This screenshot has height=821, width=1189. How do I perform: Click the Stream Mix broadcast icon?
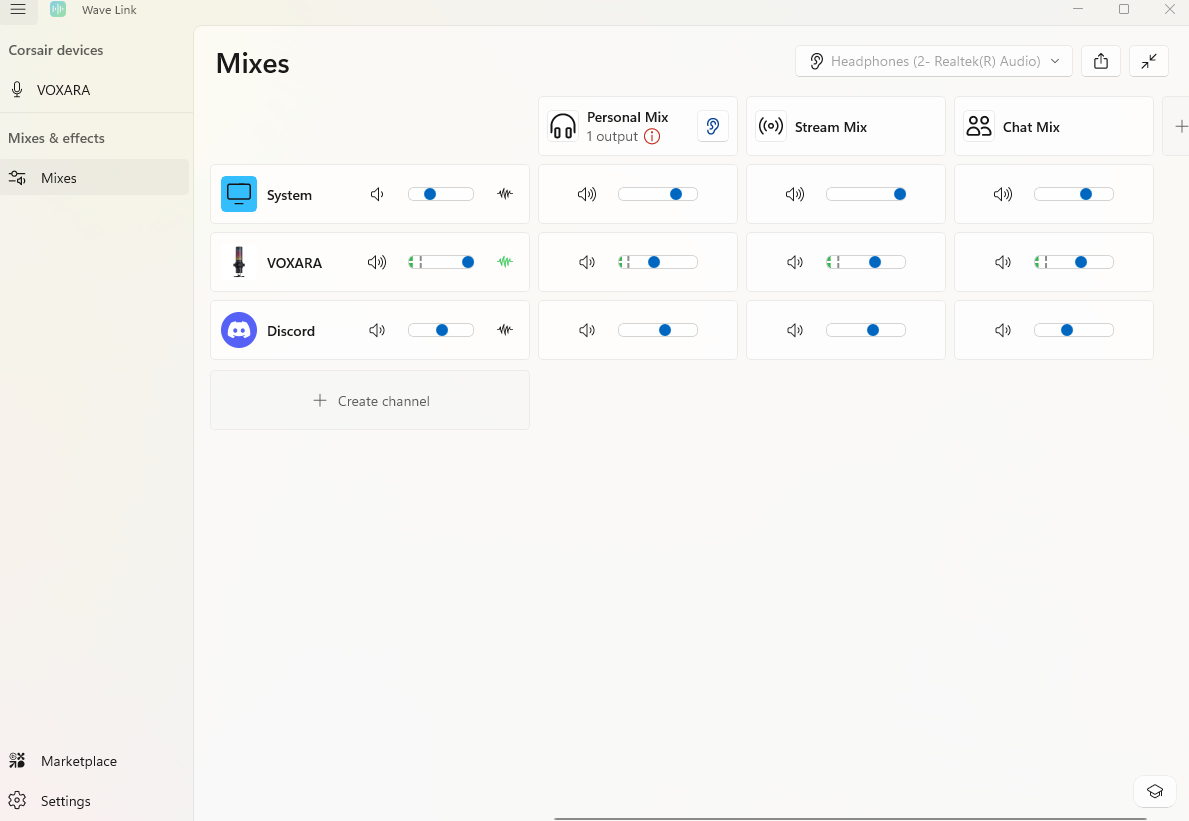(771, 126)
